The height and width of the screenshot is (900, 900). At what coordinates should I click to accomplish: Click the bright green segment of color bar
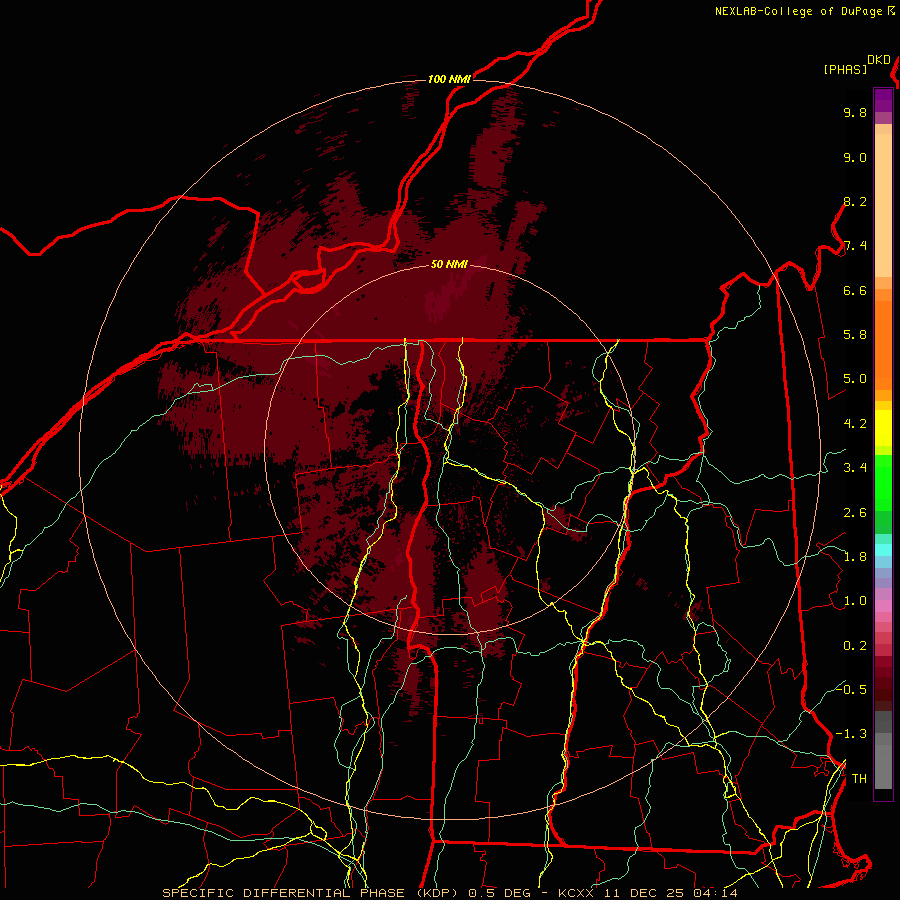(x=883, y=483)
